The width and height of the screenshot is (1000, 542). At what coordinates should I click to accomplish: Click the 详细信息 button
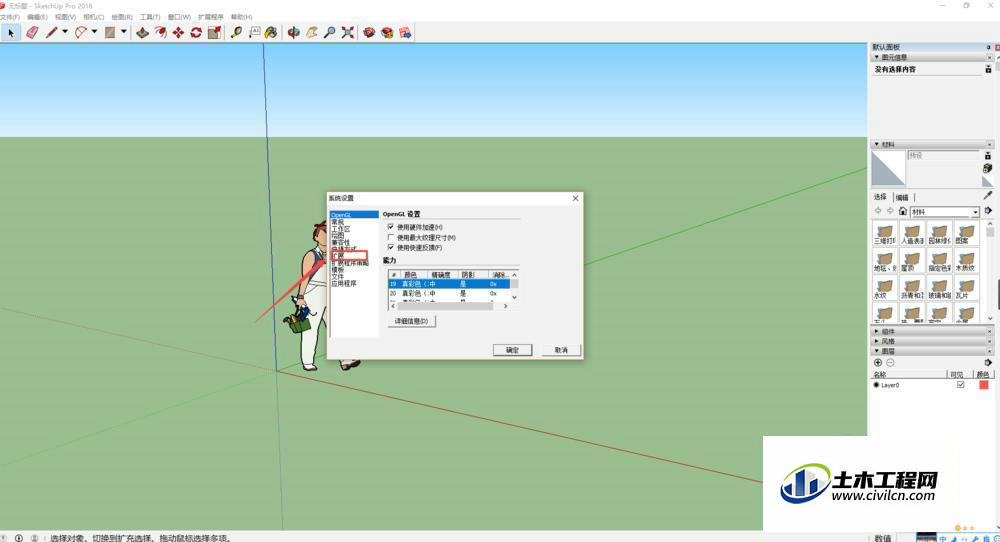[411, 321]
